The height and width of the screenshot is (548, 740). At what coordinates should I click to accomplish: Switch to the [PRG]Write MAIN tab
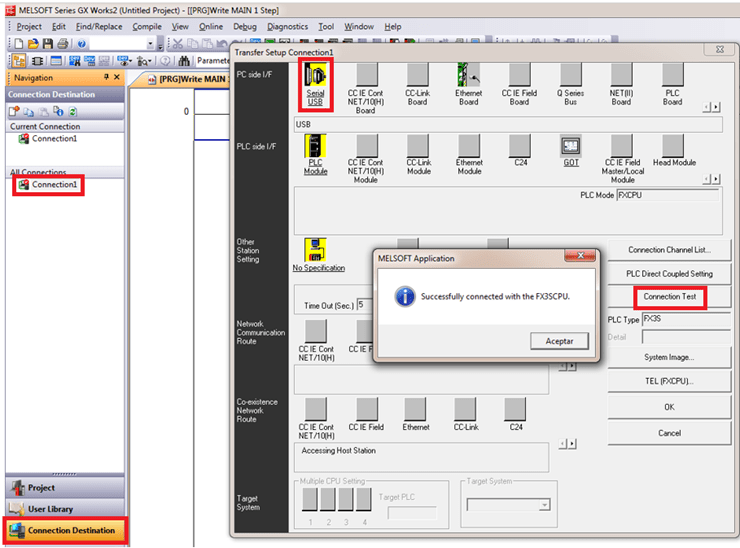(188, 79)
